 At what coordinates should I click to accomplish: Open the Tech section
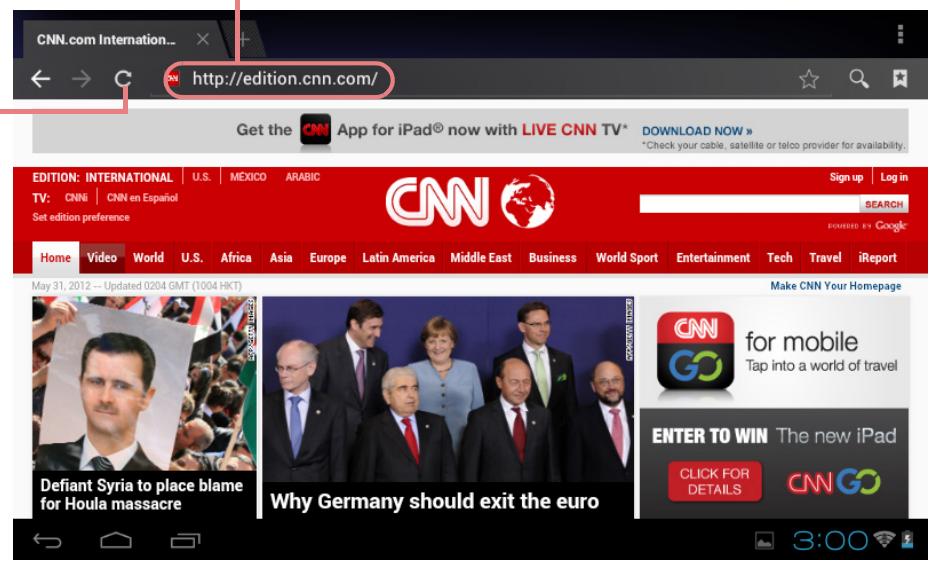780,258
